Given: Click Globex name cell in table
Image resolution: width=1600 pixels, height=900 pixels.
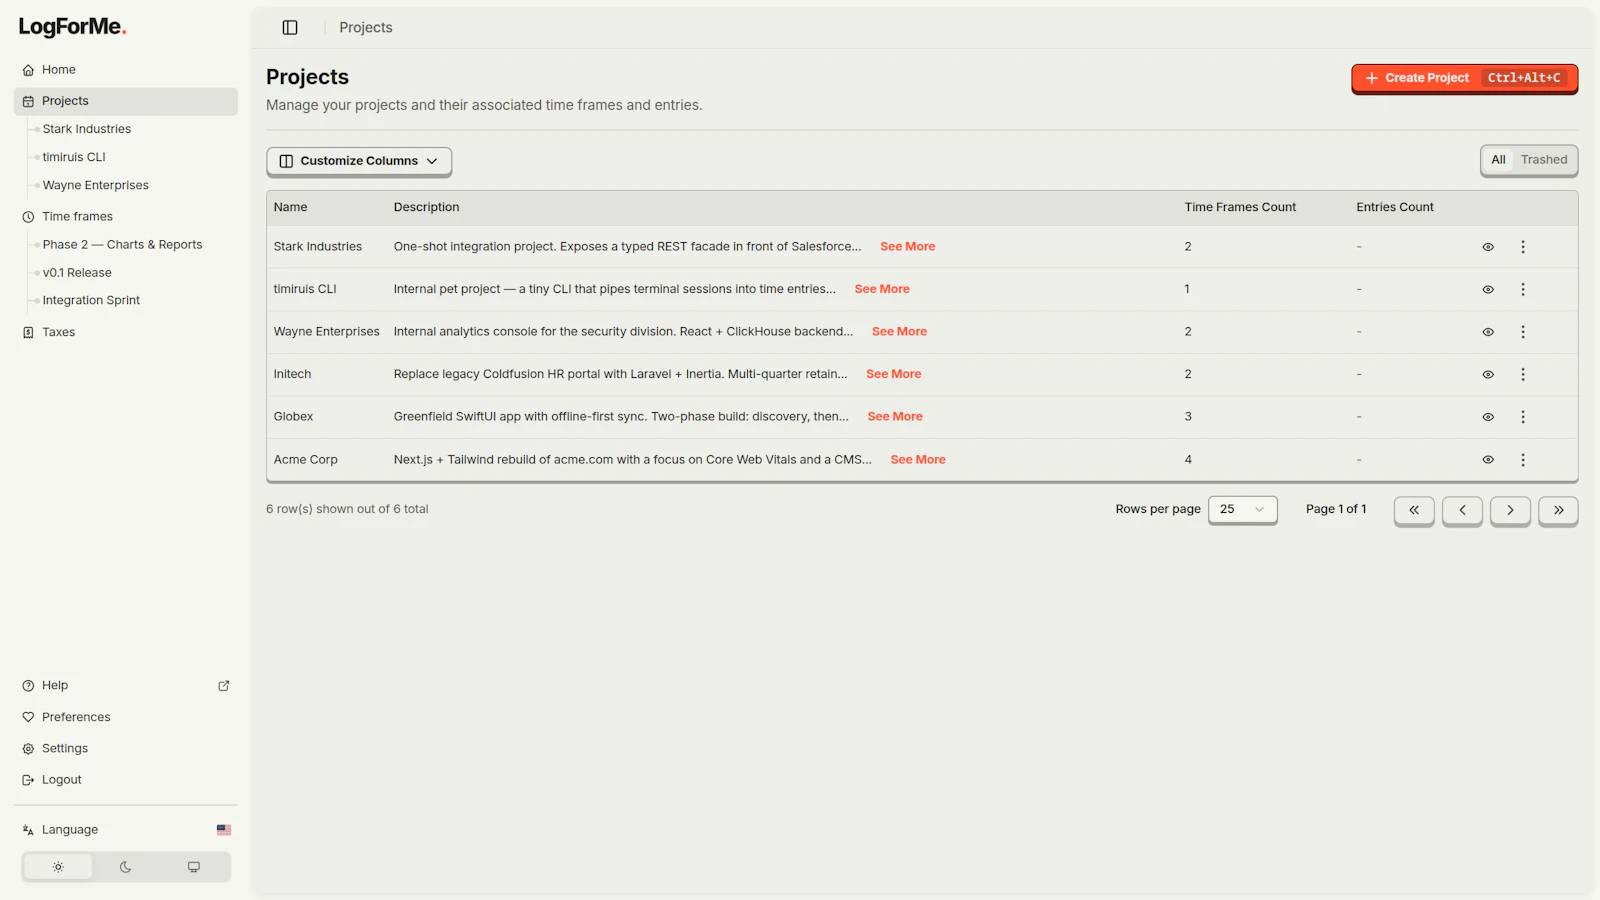Looking at the screenshot, I should tap(294, 417).
